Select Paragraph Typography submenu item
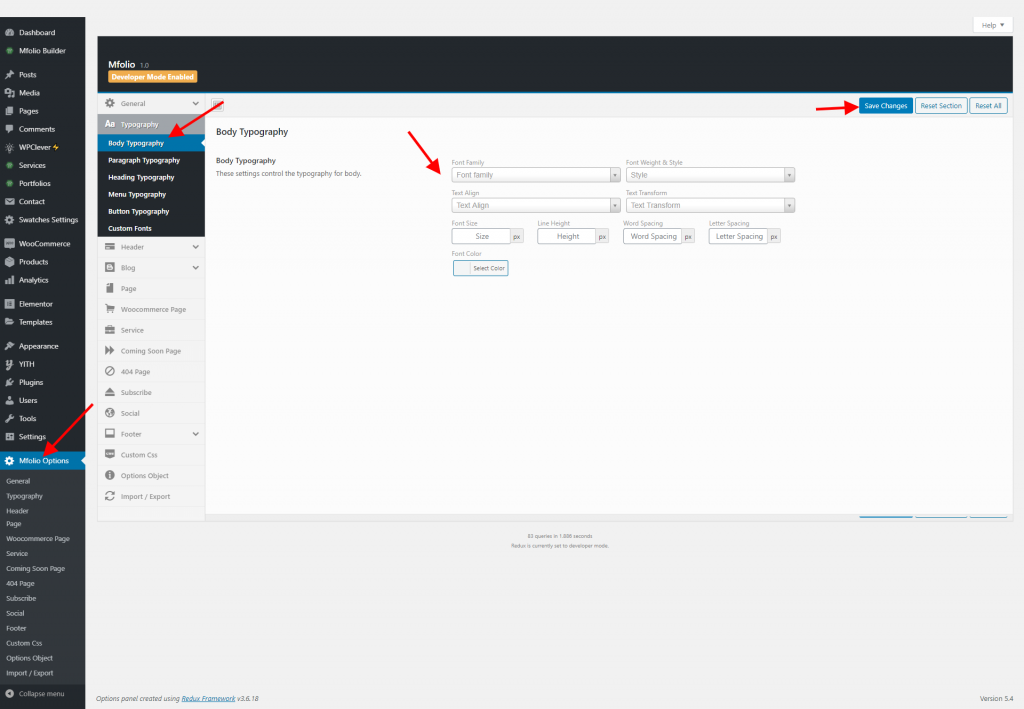Viewport: 1024px width, 709px height. (144, 160)
